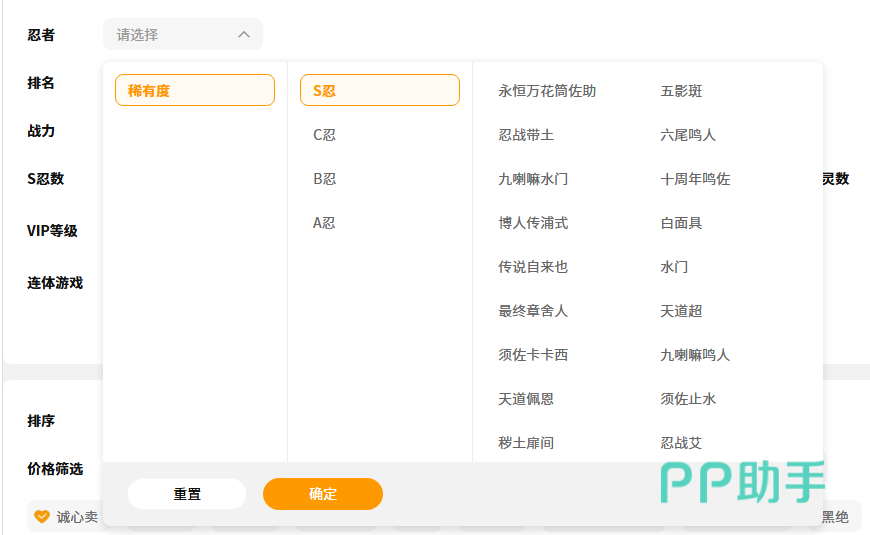Click the 排序 sort label
Image resolution: width=870 pixels, height=535 pixels.
[41, 421]
